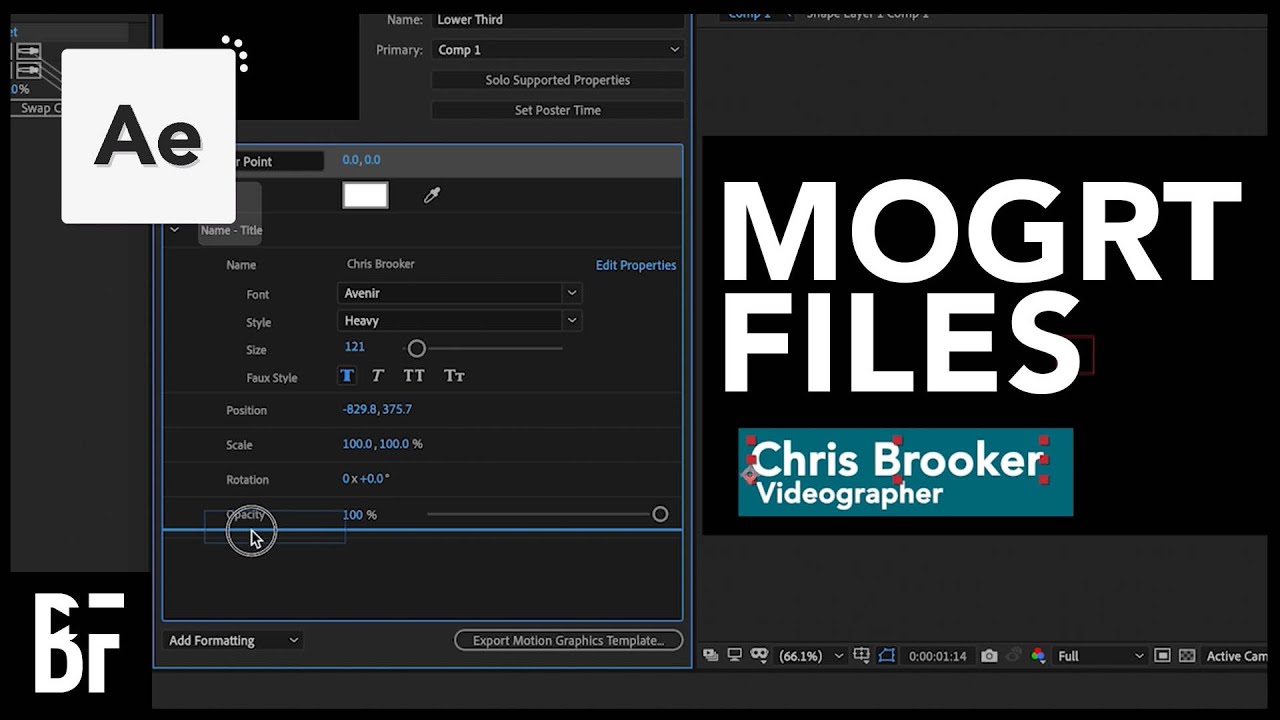The height and width of the screenshot is (720, 1280).
Task: Click the Primary Viewer monitor icon
Action: [x=735, y=656]
